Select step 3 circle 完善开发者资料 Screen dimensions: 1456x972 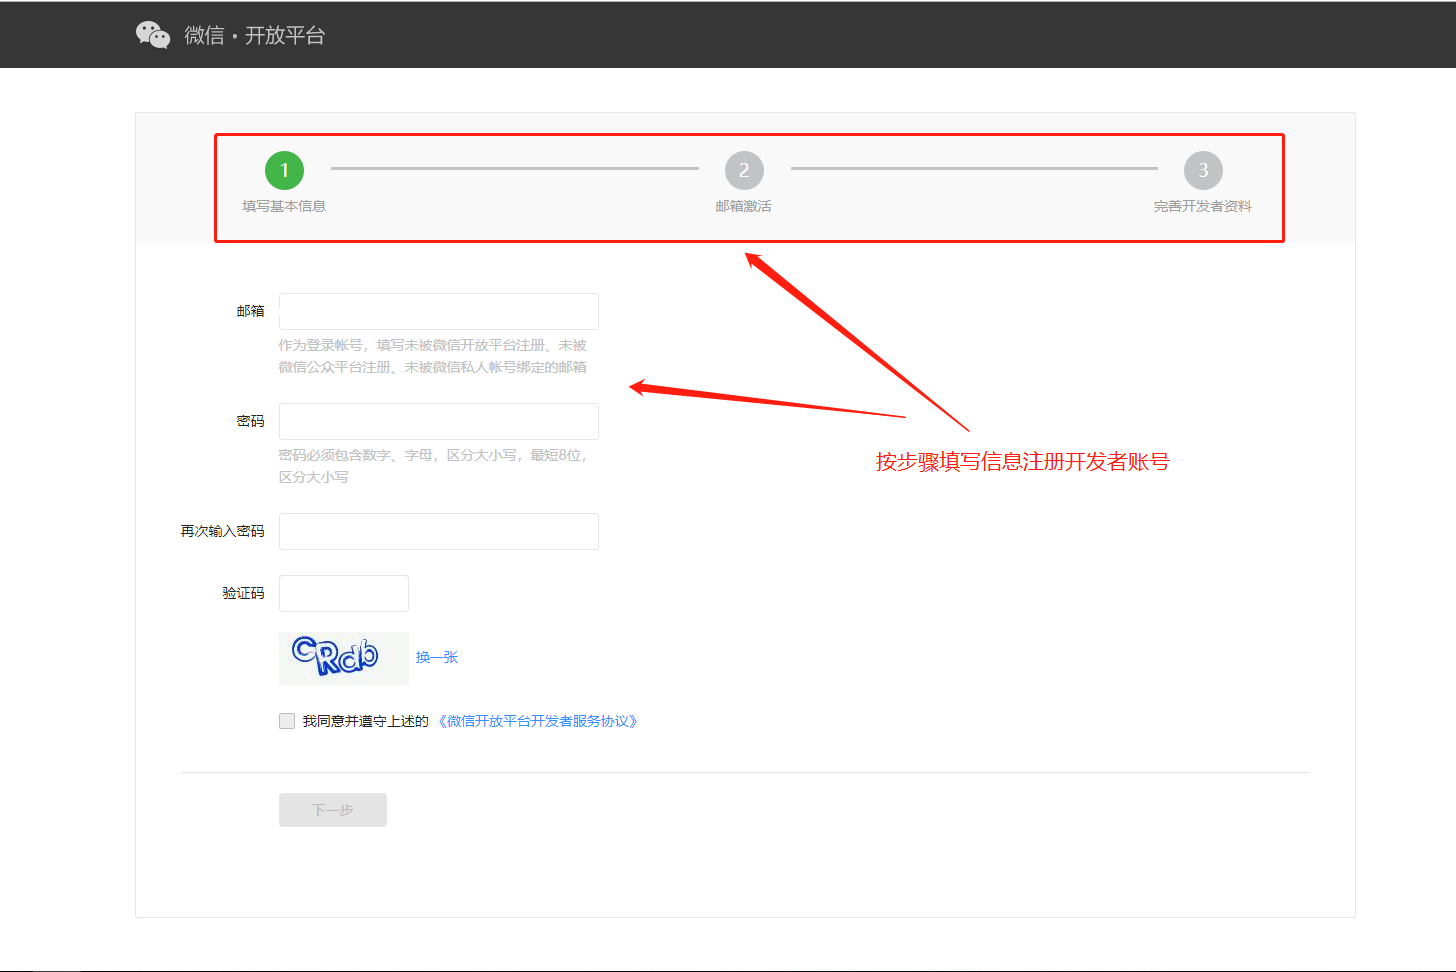(x=1203, y=170)
